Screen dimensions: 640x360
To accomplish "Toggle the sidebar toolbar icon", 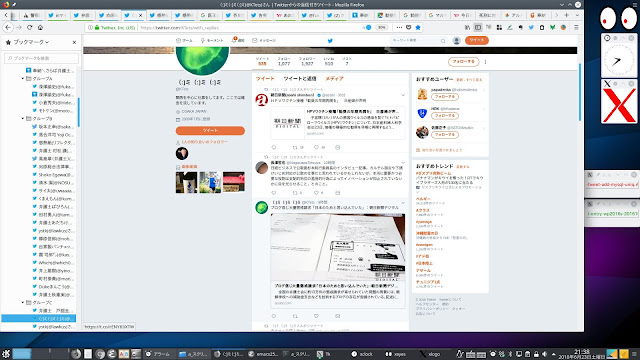I will point(478,27).
